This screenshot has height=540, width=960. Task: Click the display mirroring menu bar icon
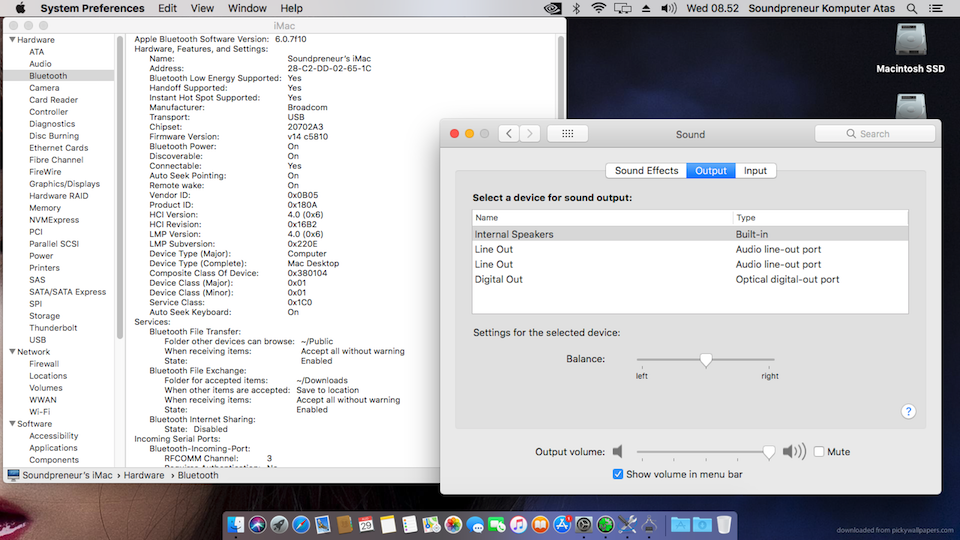pyautogui.click(x=623, y=8)
